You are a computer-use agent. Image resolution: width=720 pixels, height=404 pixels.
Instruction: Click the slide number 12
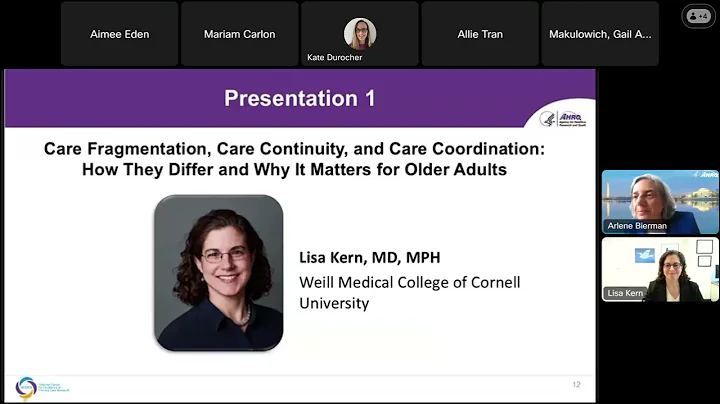coord(576,384)
